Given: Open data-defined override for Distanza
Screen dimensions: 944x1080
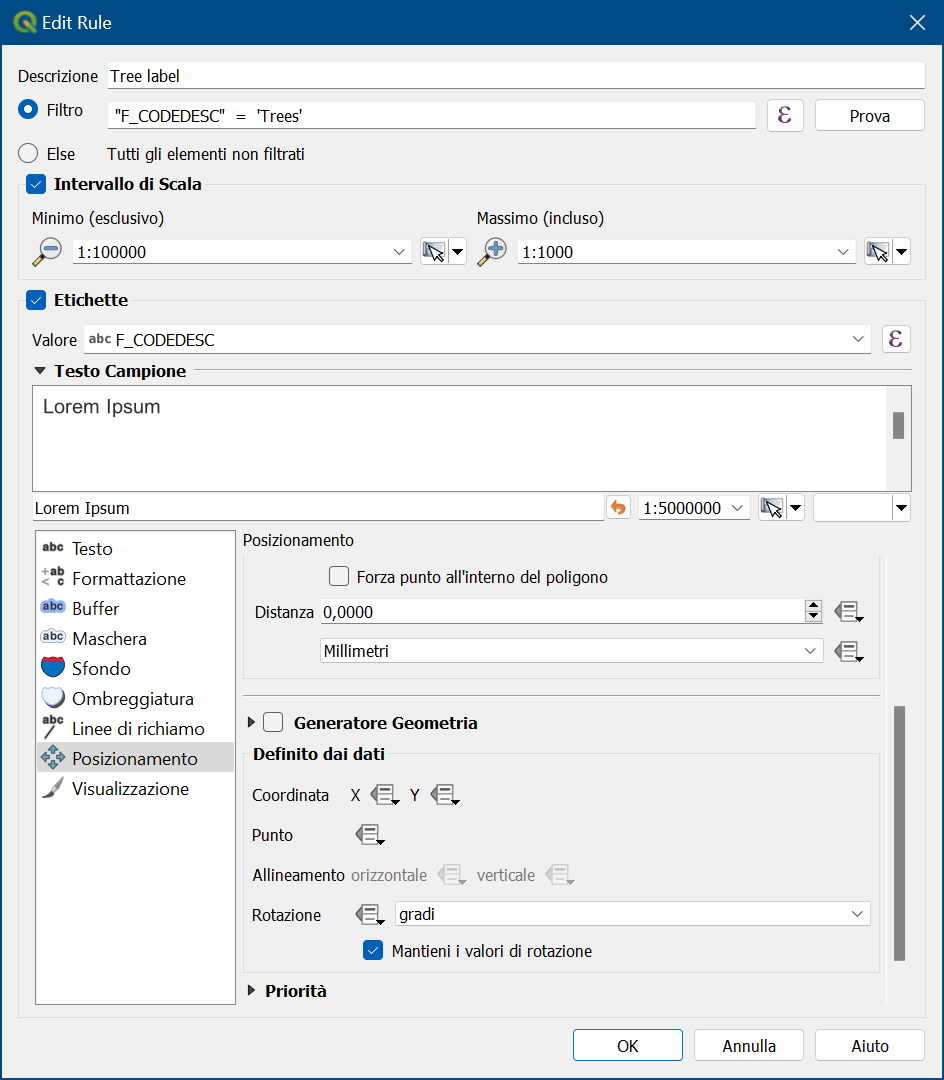Looking at the screenshot, I should pyautogui.click(x=849, y=612).
